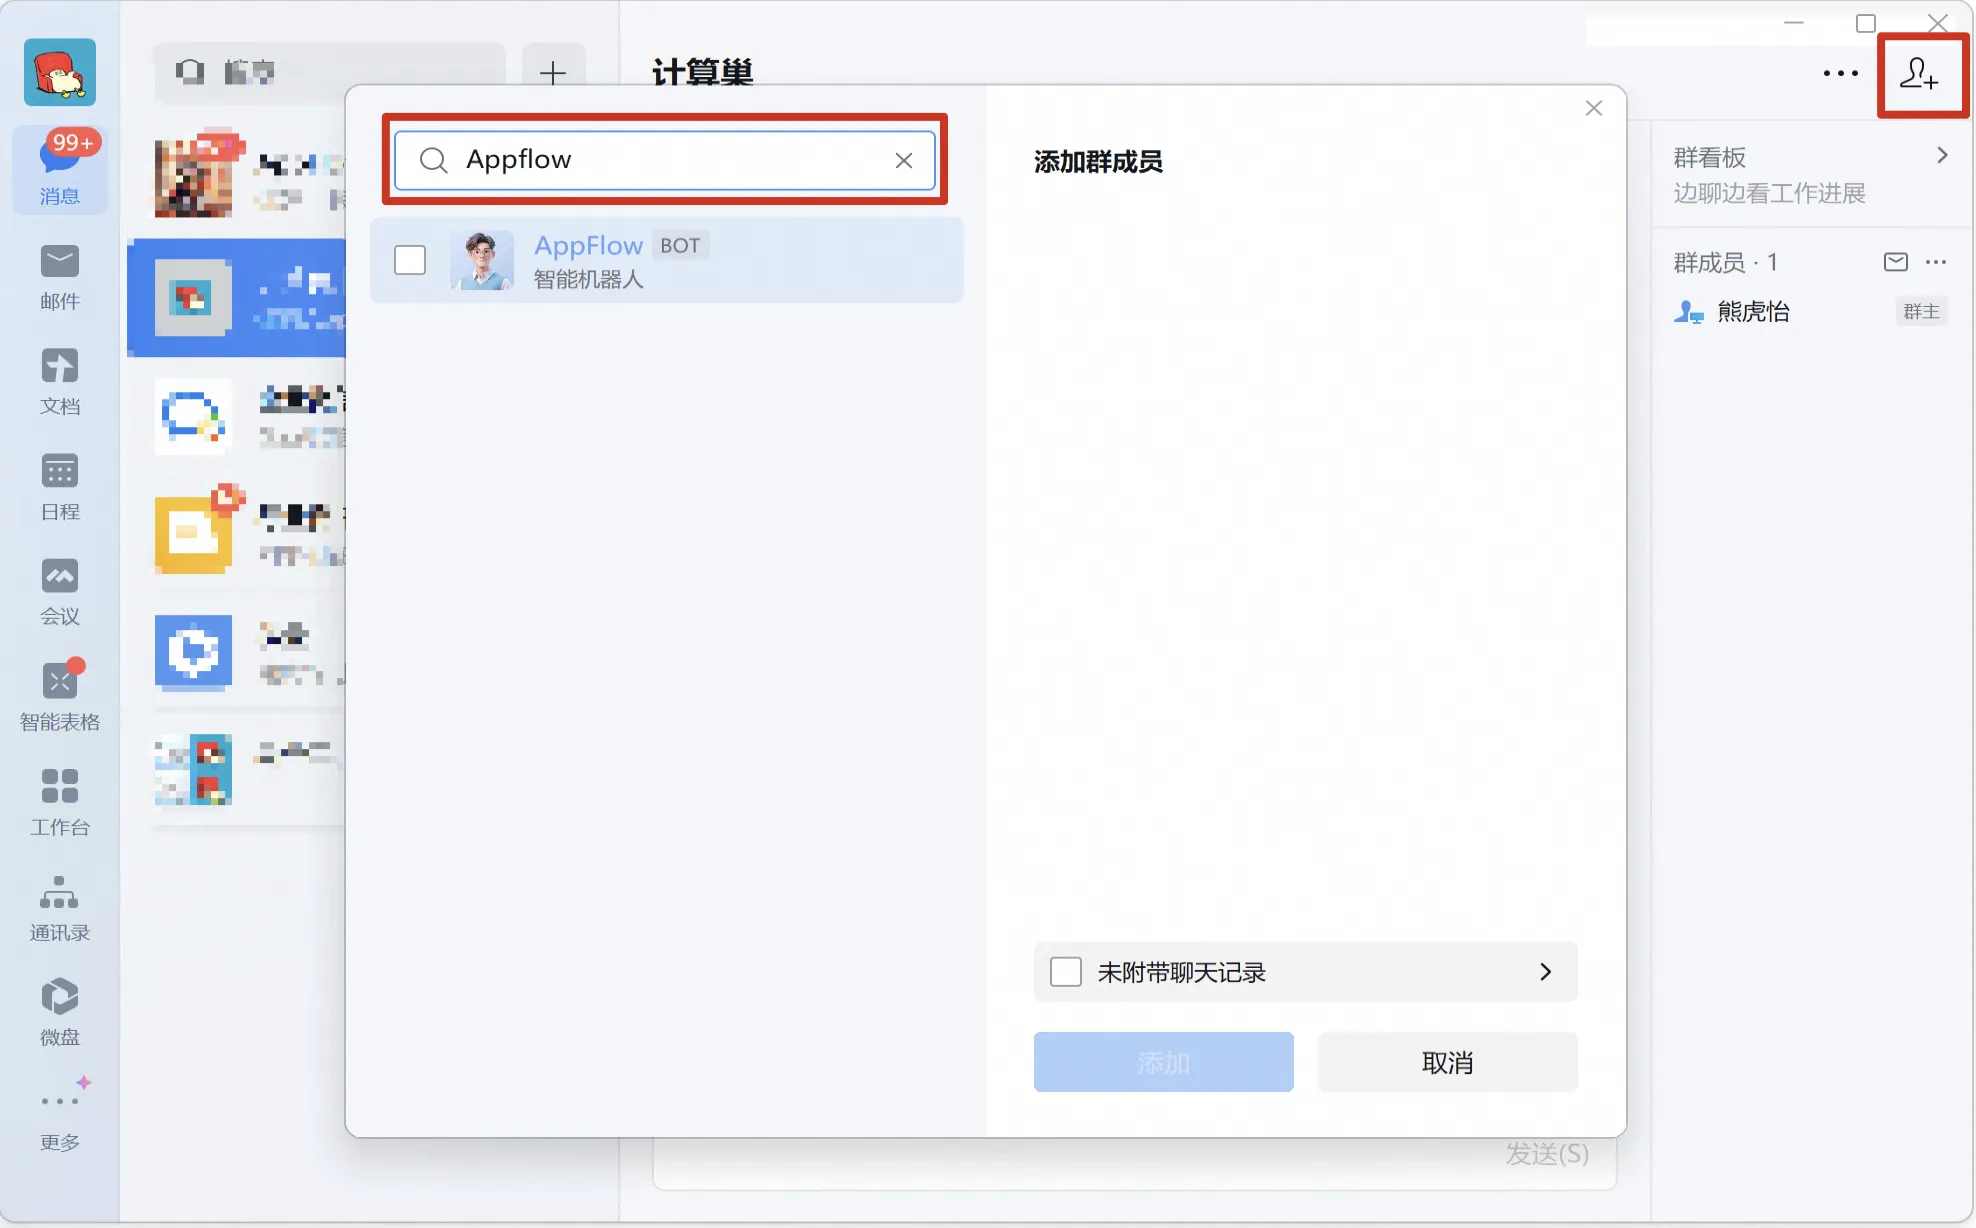The height and width of the screenshot is (1228, 1976).
Task: Expand the chat history options arrow
Action: (x=1545, y=972)
